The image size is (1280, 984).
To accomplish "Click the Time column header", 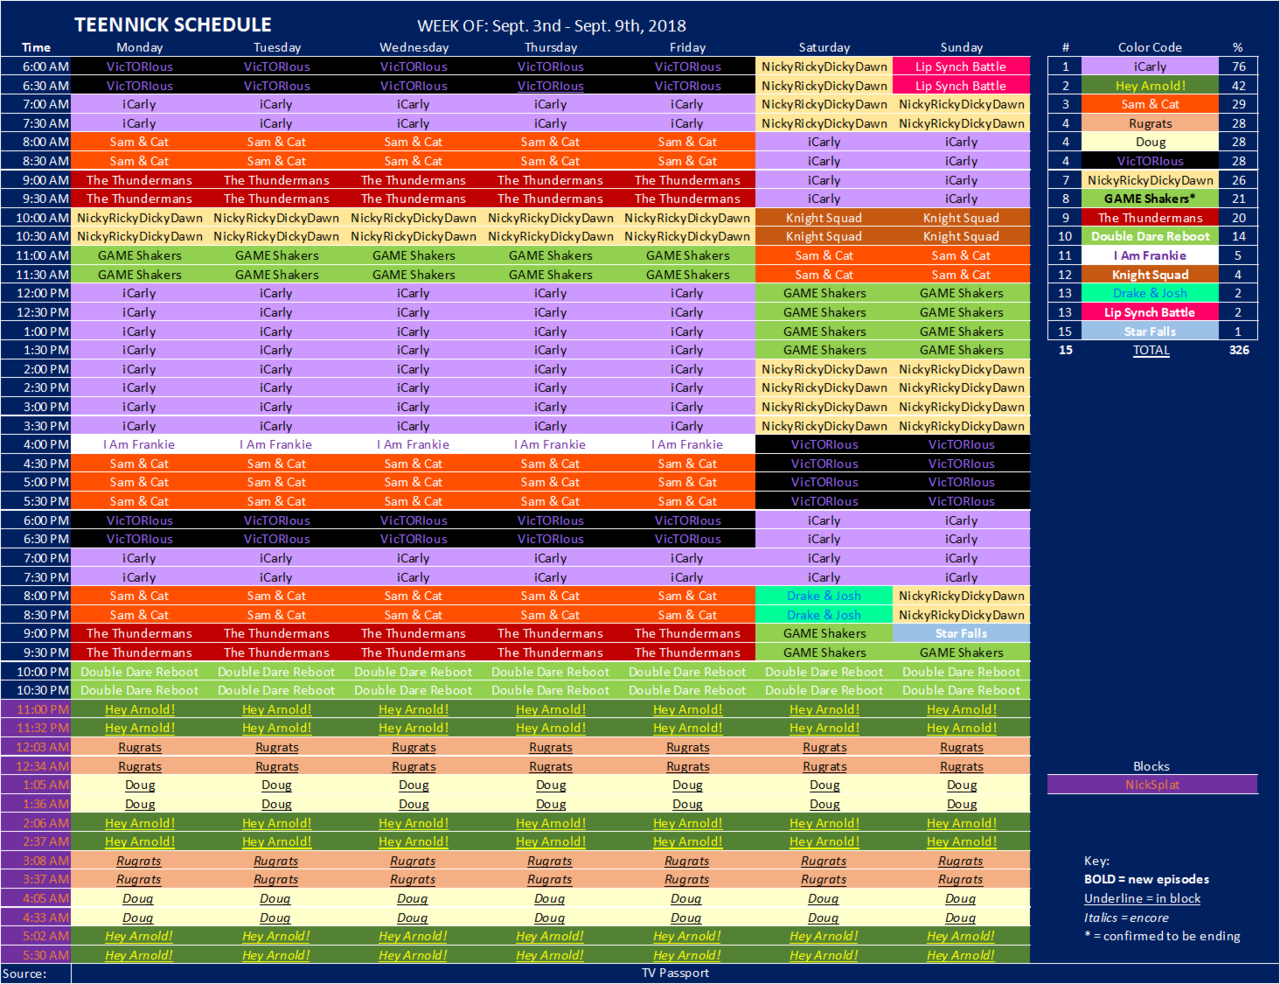I will pyautogui.click(x=36, y=47).
